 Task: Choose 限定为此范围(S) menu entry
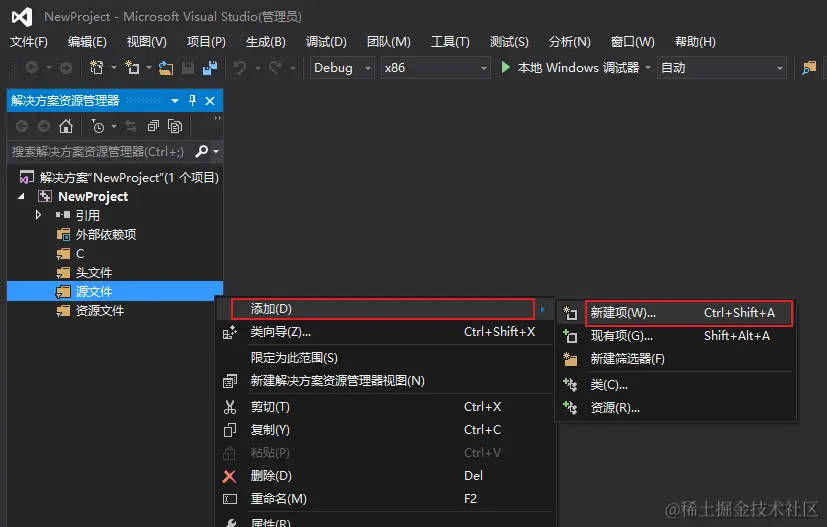tap(386, 358)
